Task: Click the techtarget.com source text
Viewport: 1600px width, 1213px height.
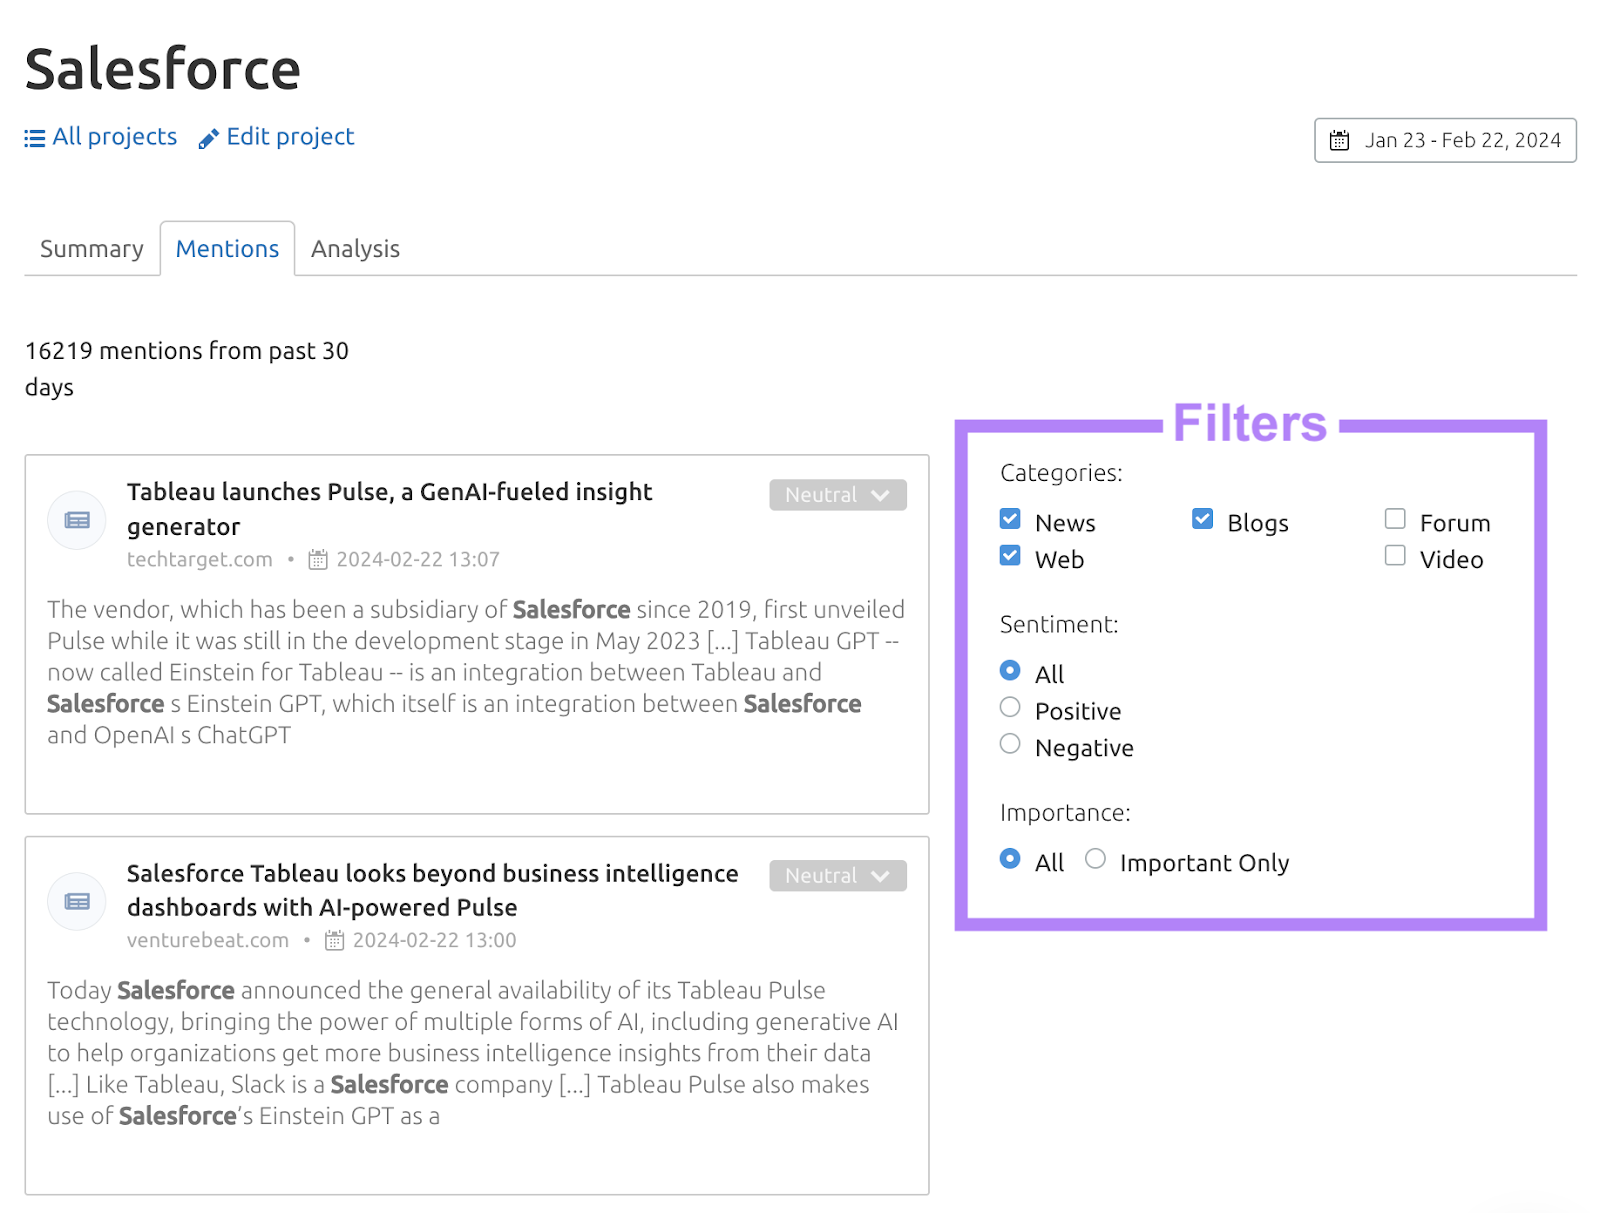Action: click(x=200, y=560)
